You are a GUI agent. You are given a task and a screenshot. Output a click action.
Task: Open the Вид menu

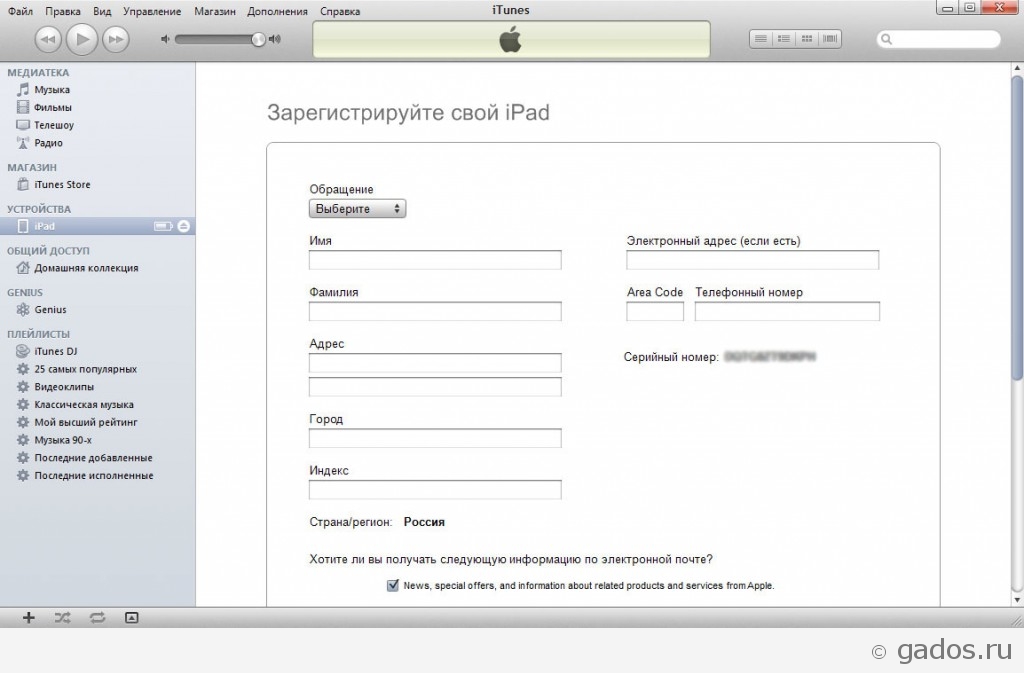102,11
